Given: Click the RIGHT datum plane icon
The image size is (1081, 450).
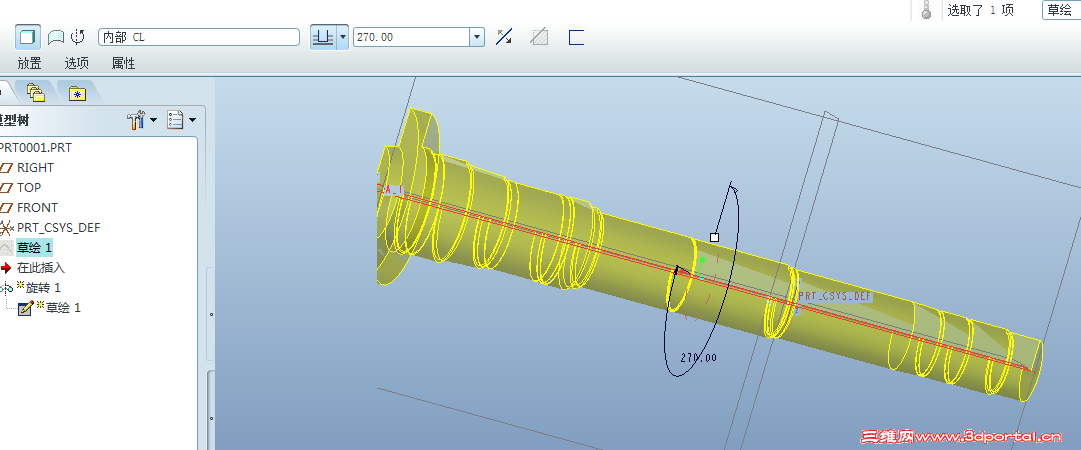Looking at the screenshot, I should (6, 167).
